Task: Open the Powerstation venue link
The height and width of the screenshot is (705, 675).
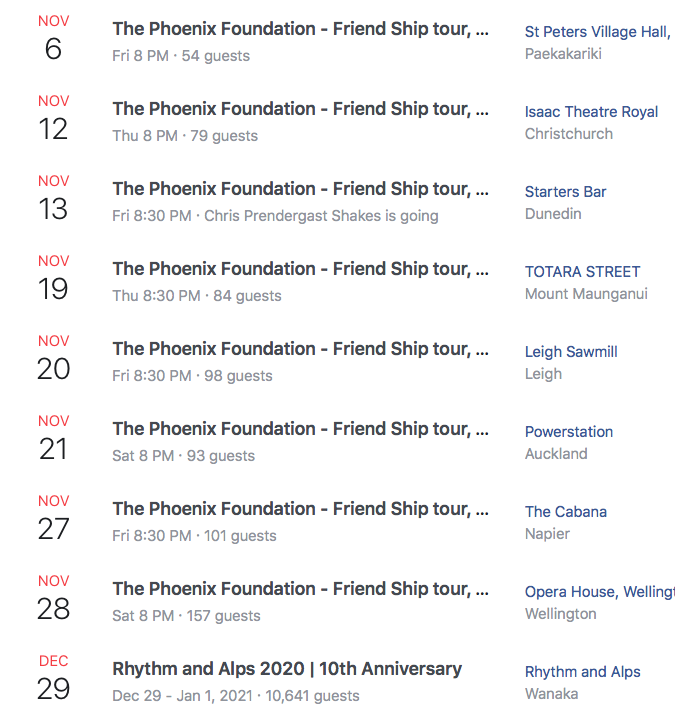Action: click(x=569, y=432)
